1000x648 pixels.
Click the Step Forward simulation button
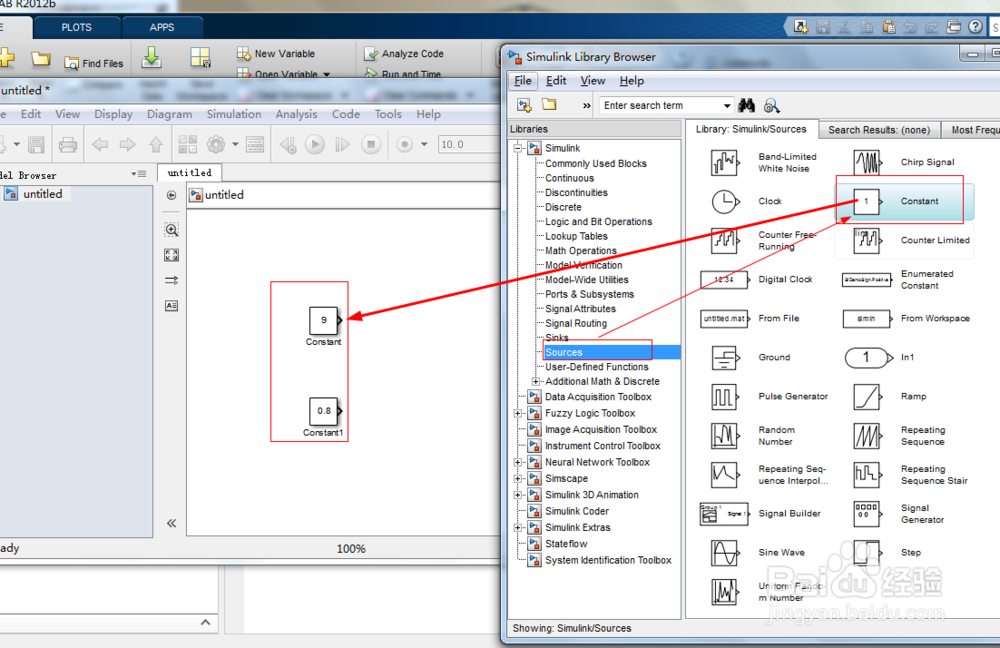click(342, 145)
